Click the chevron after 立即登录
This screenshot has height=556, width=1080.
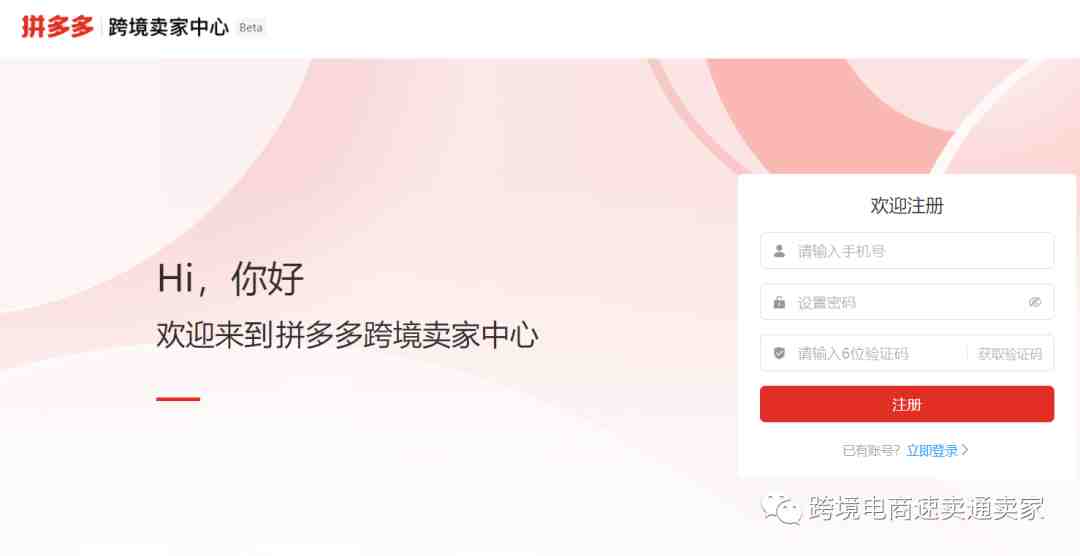965,450
